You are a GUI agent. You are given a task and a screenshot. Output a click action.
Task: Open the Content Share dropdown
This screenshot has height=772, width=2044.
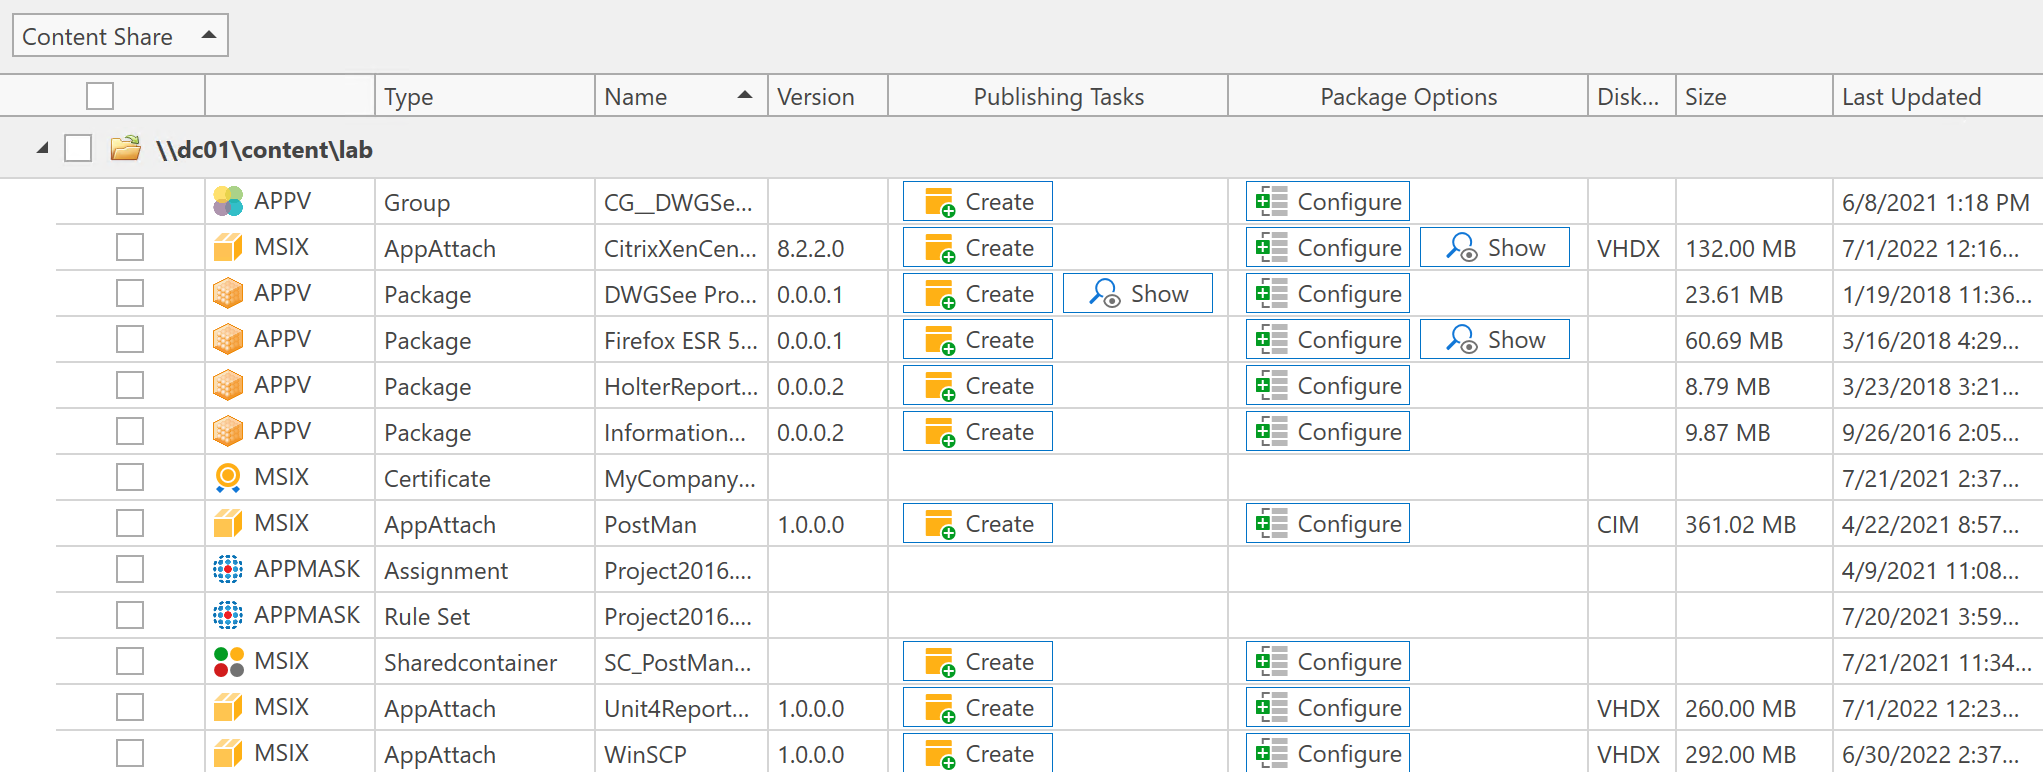[x=120, y=36]
